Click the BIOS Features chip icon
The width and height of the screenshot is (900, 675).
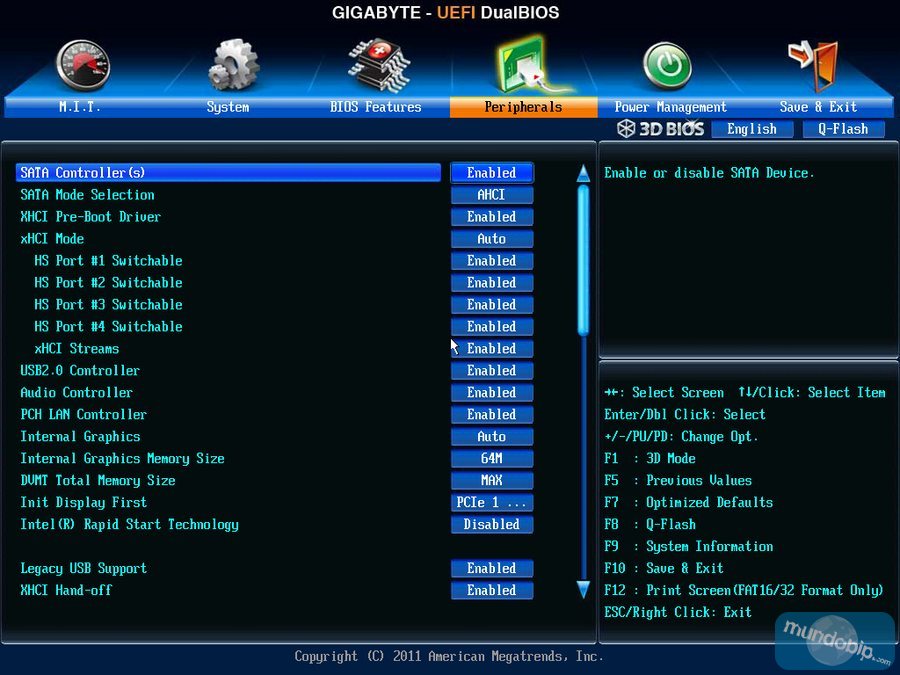coord(379,65)
